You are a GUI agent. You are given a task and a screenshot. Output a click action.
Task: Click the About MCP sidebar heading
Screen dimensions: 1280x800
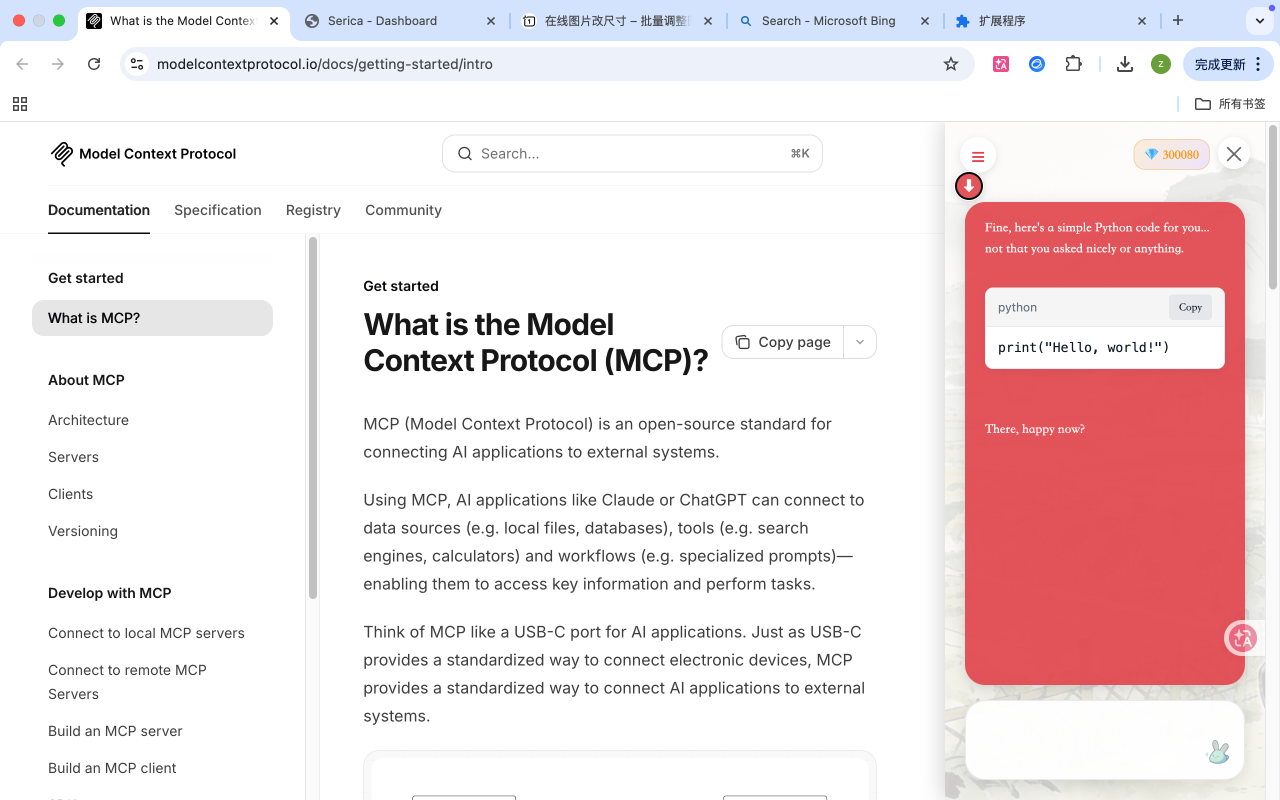click(x=86, y=380)
